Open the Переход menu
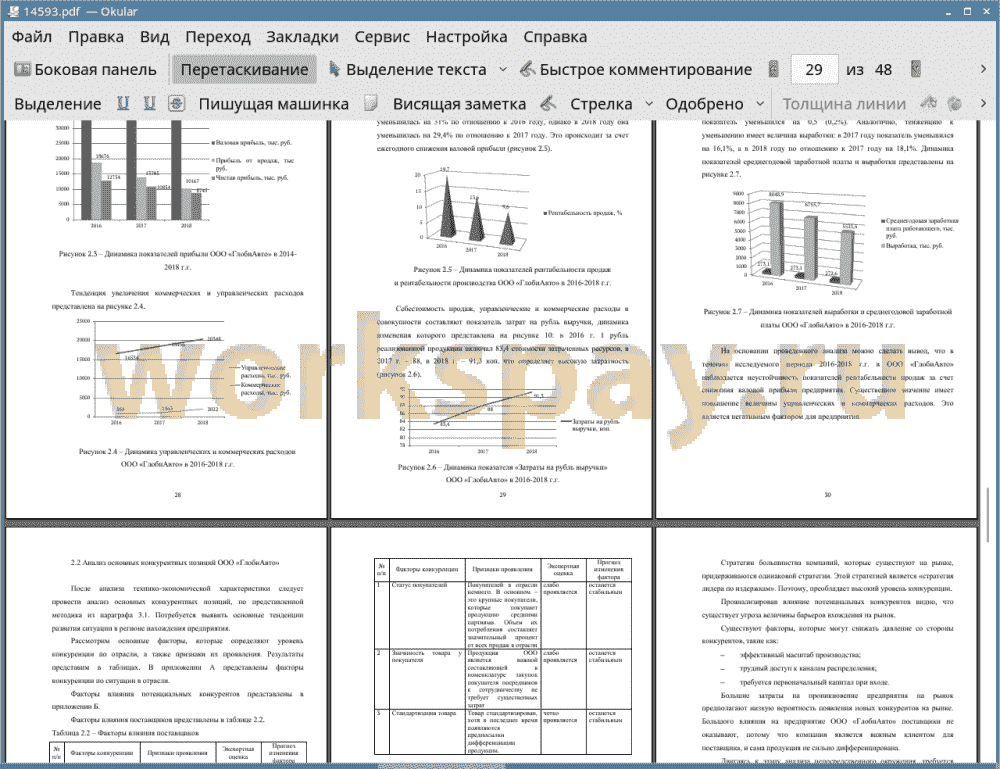This screenshot has width=1000, height=769. pyautogui.click(x=217, y=37)
